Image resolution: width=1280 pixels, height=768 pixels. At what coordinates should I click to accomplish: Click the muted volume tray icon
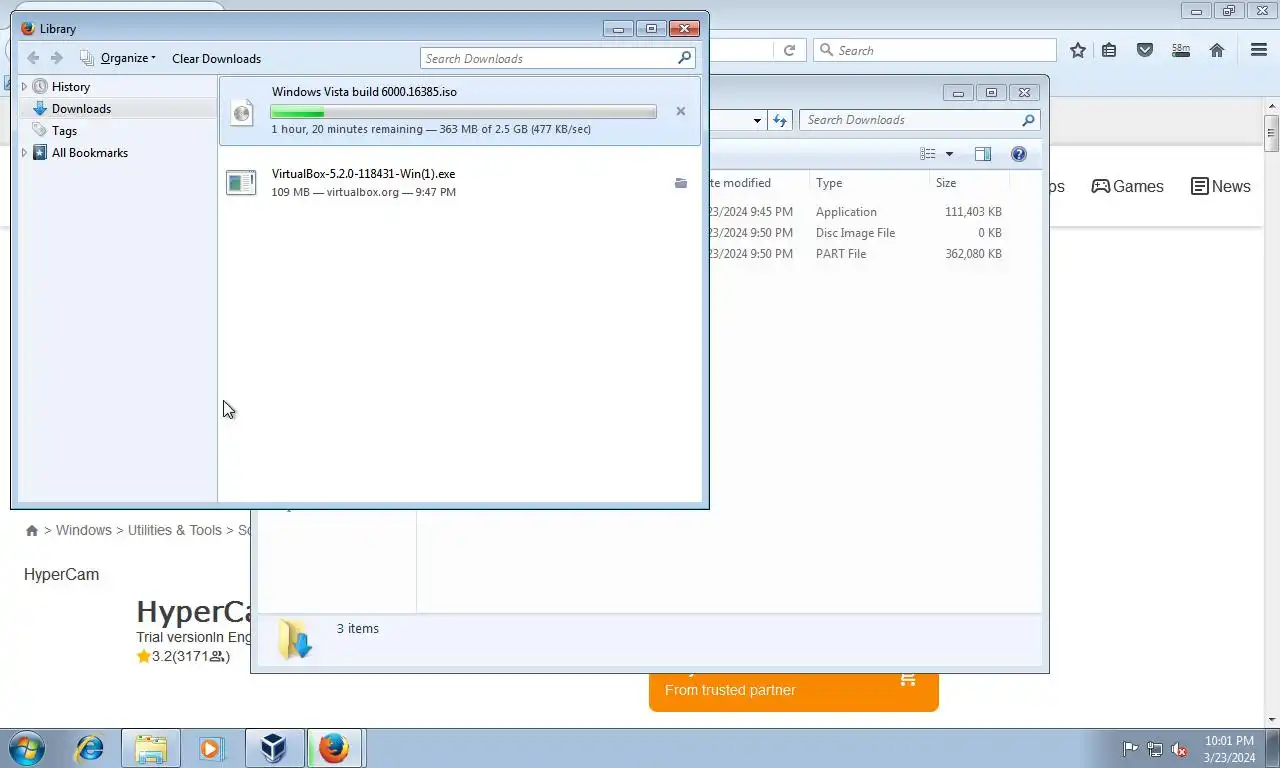click(1179, 749)
